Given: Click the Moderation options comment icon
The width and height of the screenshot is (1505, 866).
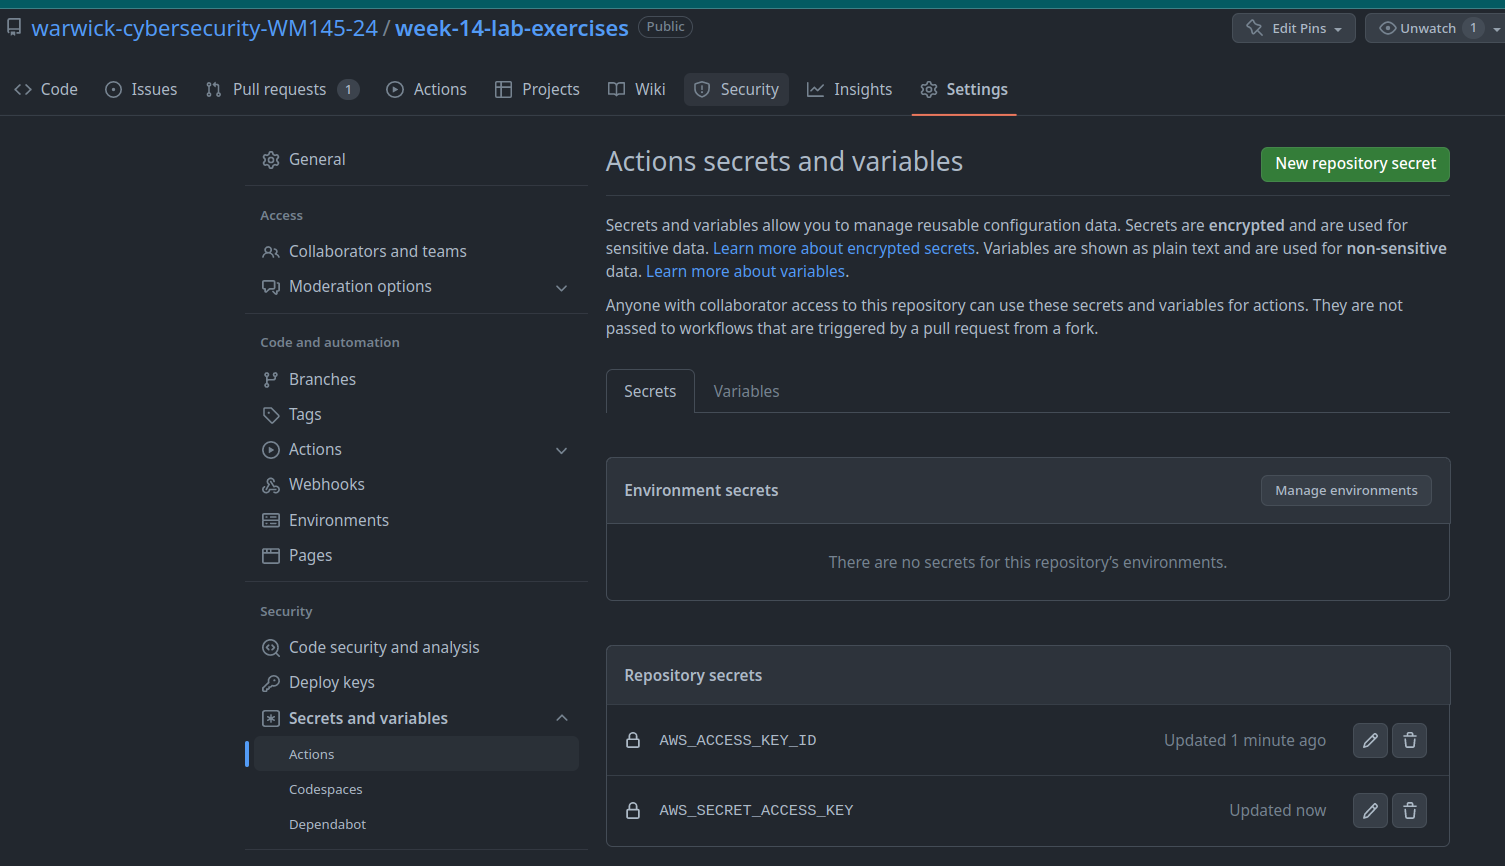Looking at the screenshot, I should (271, 287).
